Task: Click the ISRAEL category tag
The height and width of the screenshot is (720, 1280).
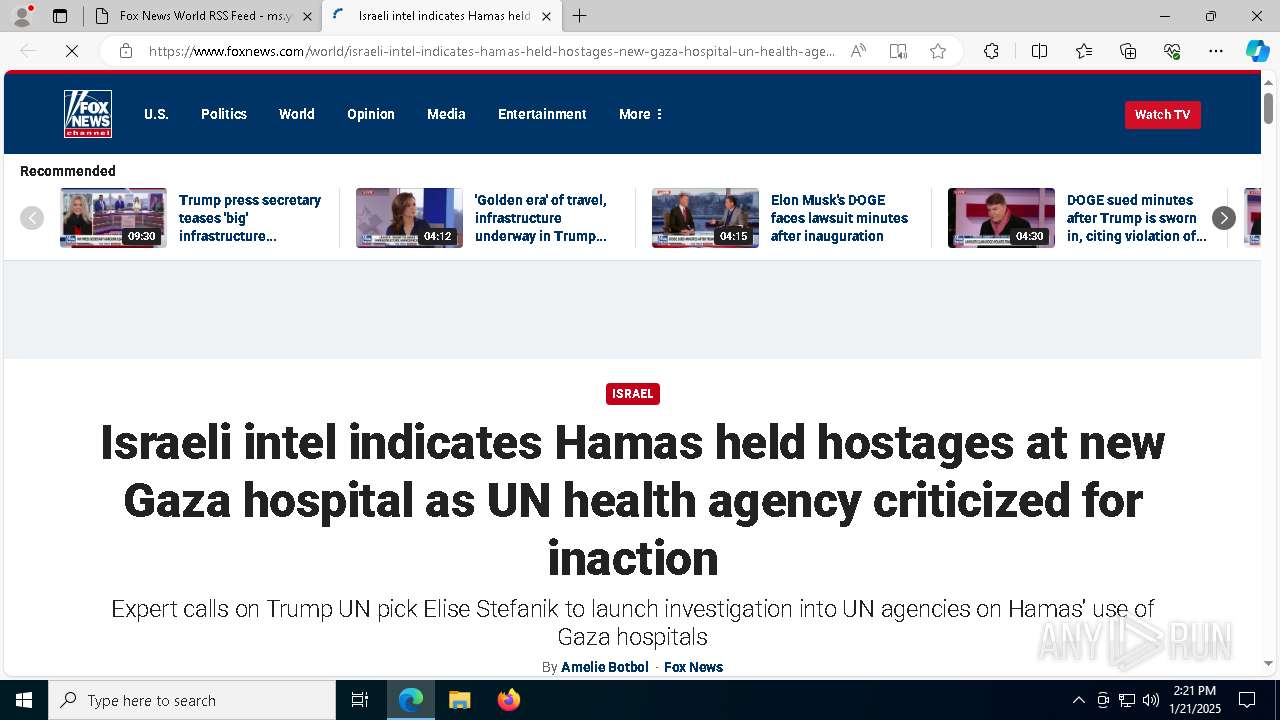Action: coord(633,394)
